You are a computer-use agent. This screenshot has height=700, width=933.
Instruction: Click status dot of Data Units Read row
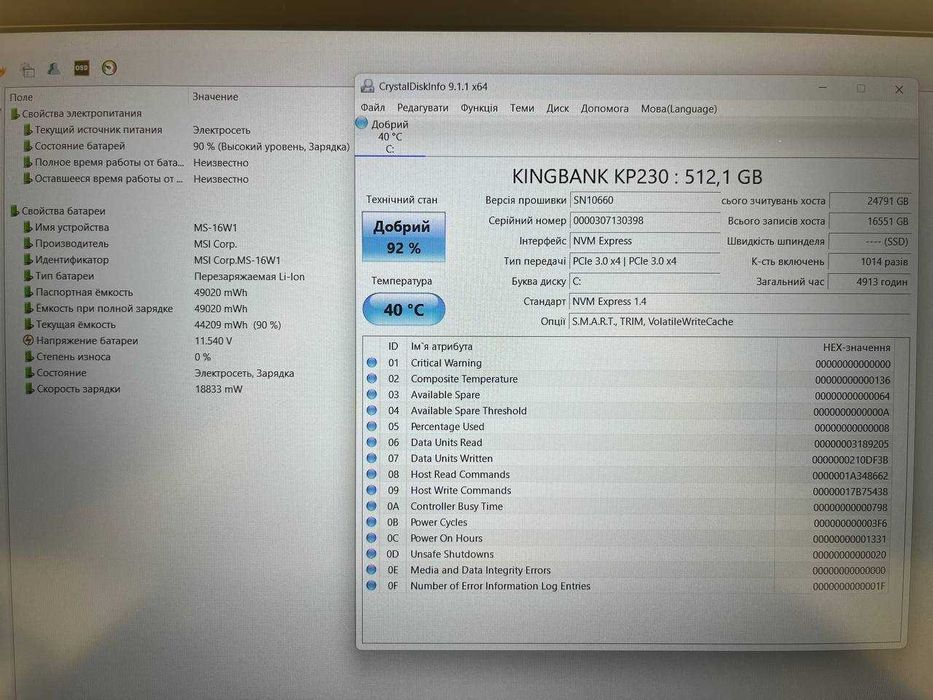[x=372, y=442]
